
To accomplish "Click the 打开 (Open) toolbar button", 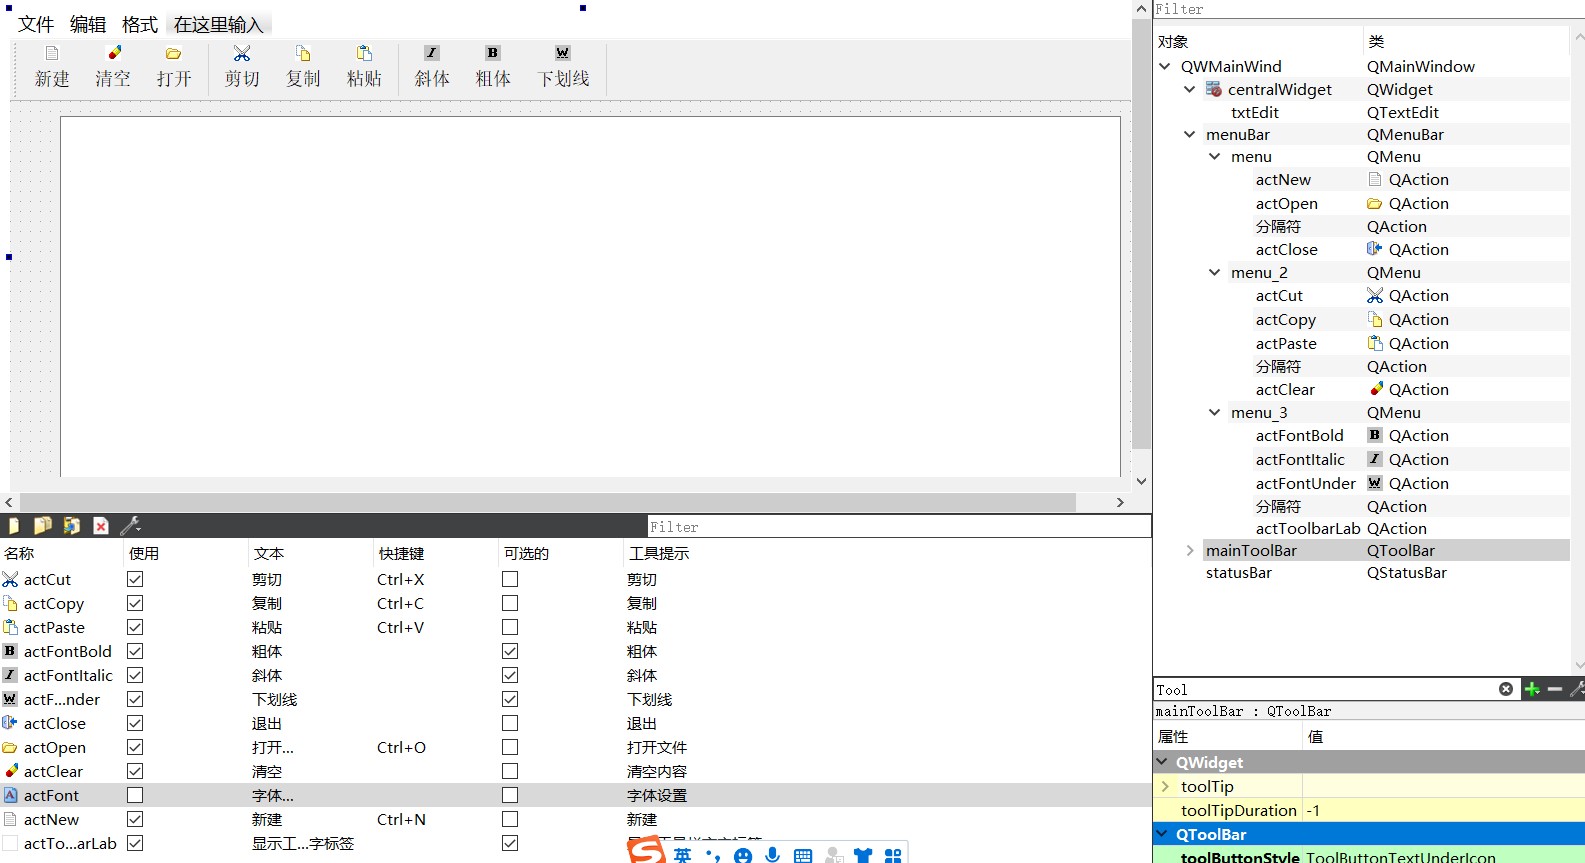I will [x=174, y=67].
